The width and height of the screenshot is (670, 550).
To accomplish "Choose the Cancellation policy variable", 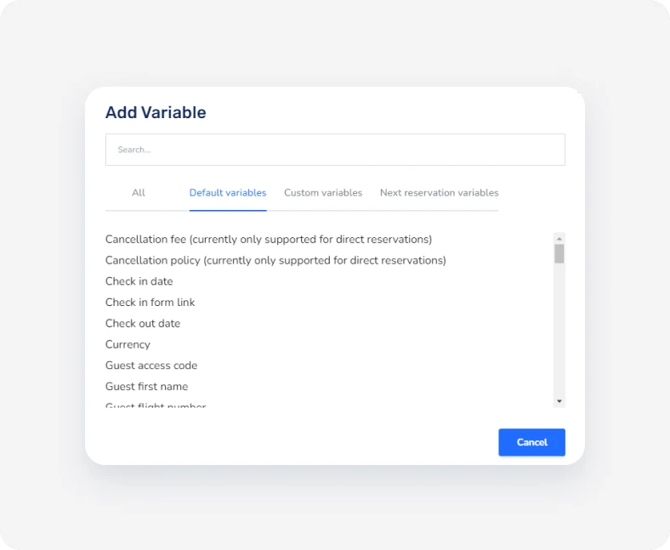I will 275,261.
